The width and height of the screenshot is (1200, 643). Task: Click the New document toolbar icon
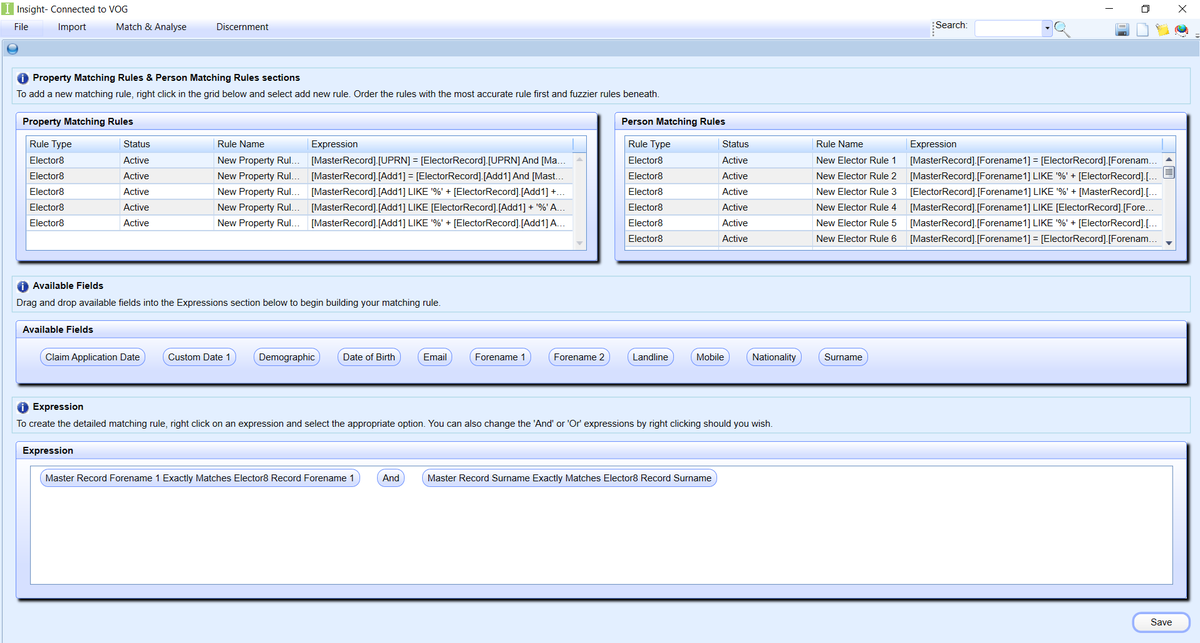coord(1142,29)
